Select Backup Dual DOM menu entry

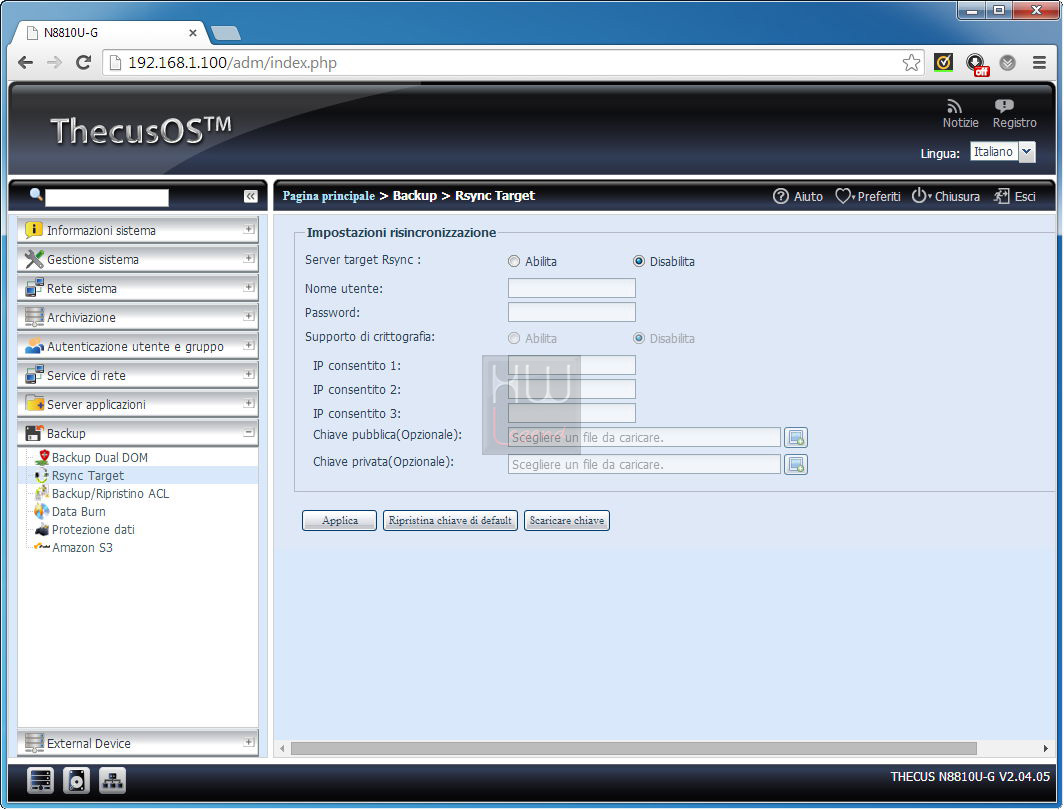tap(100, 458)
